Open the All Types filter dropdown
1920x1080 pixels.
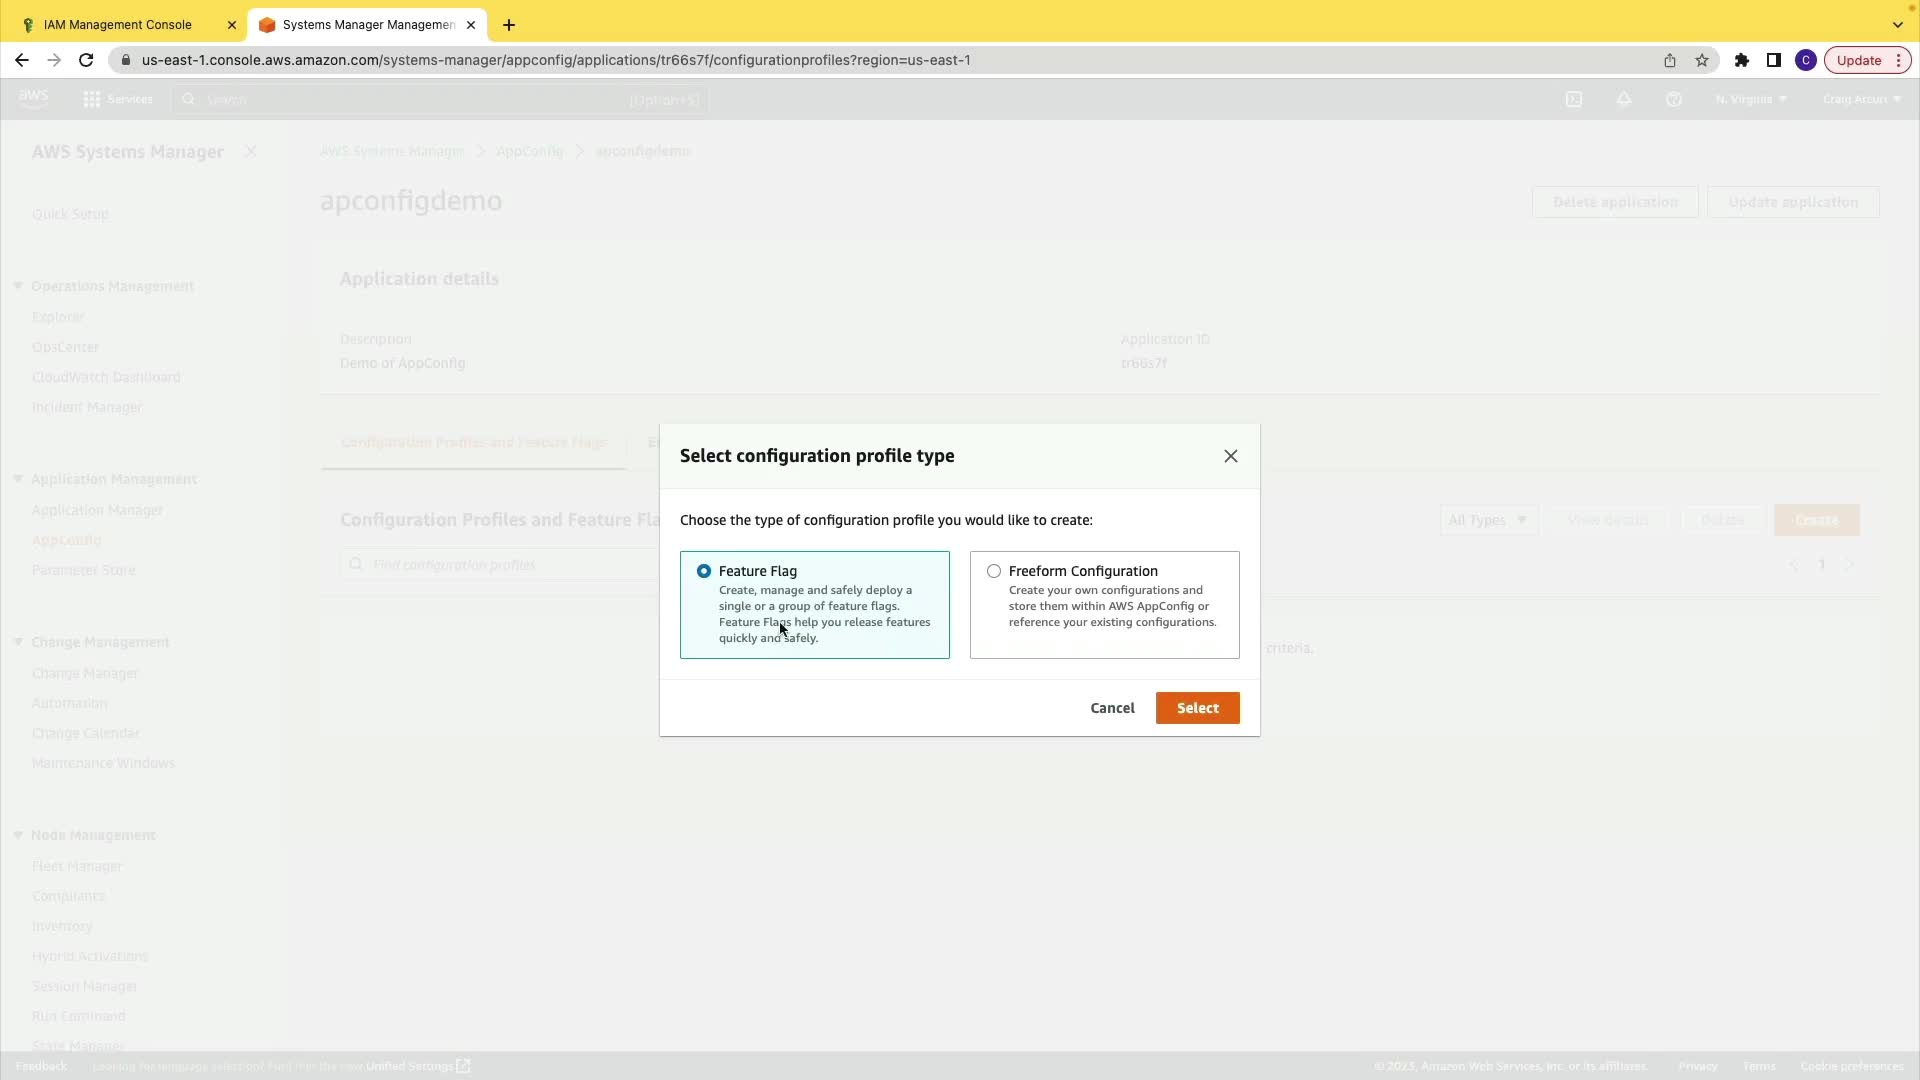tap(1488, 520)
